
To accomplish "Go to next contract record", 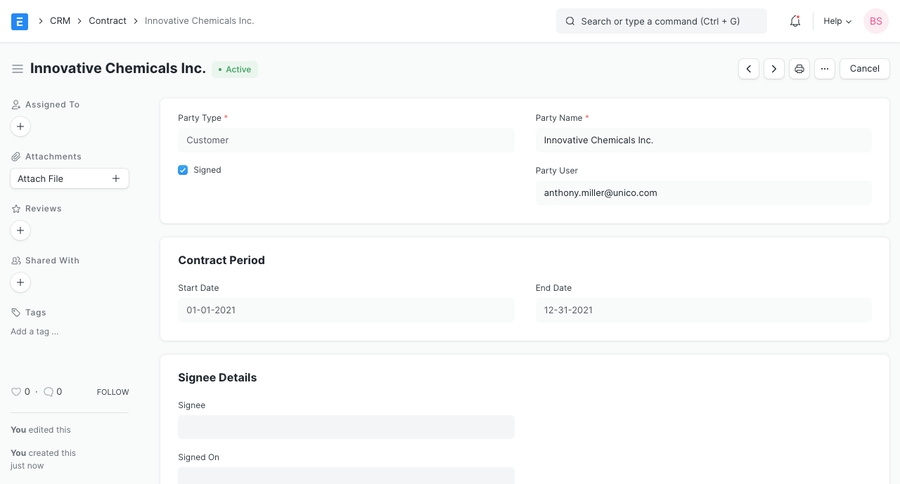I will coord(774,69).
